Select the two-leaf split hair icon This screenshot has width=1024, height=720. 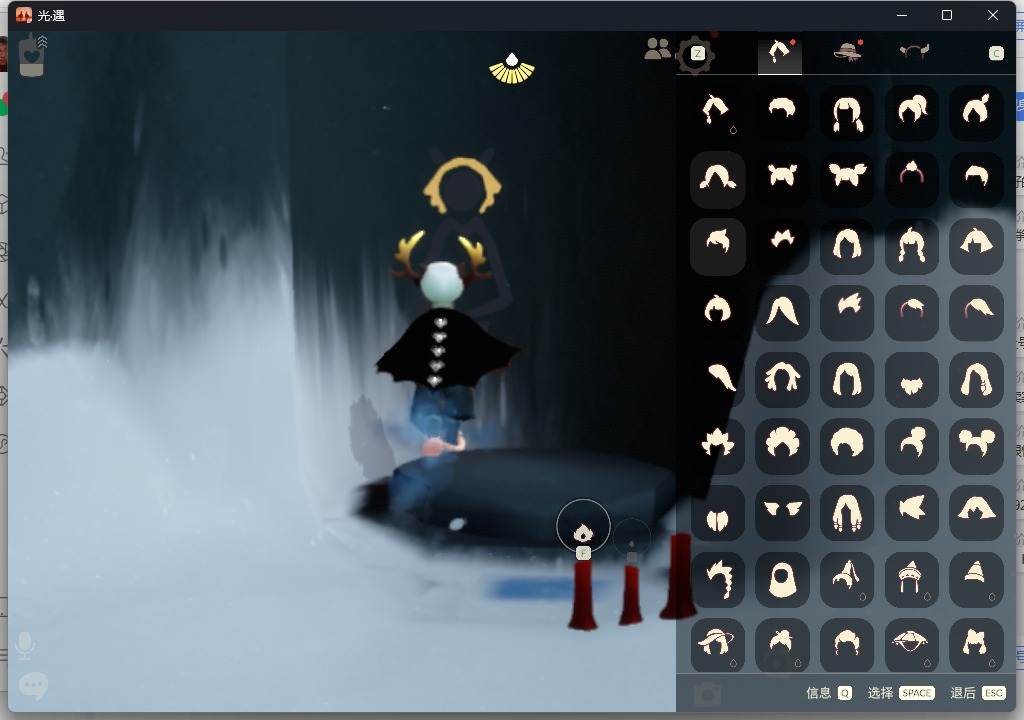(718, 512)
